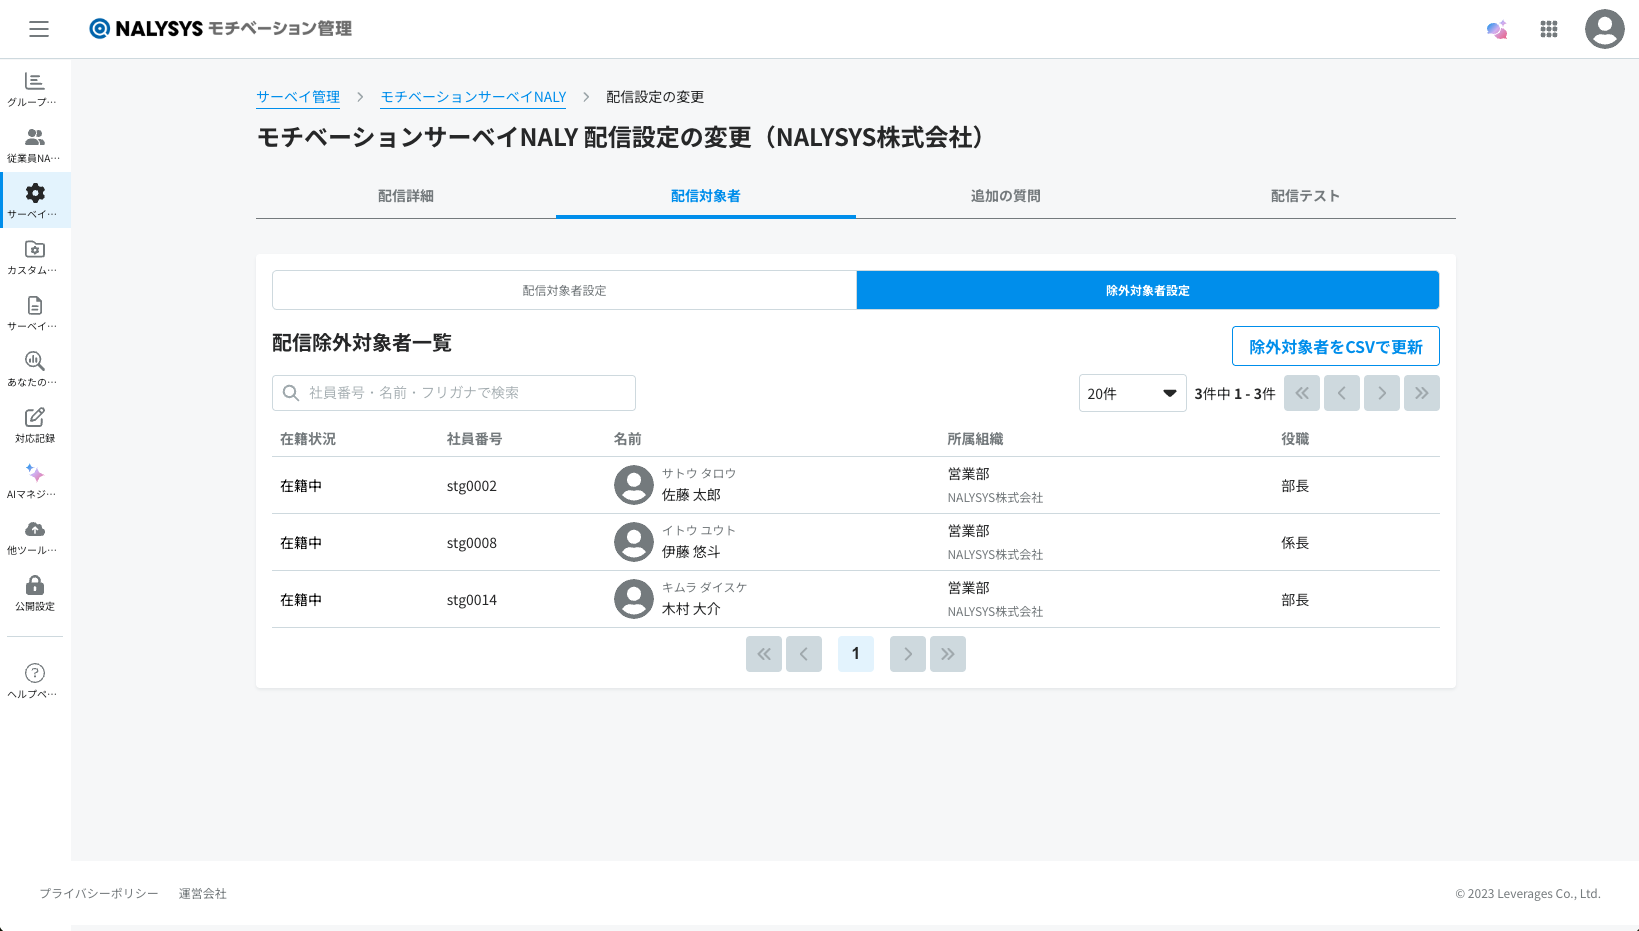
Task: Go to next page in bottom pager
Action: pyautogui.click(x=908, y=654)
